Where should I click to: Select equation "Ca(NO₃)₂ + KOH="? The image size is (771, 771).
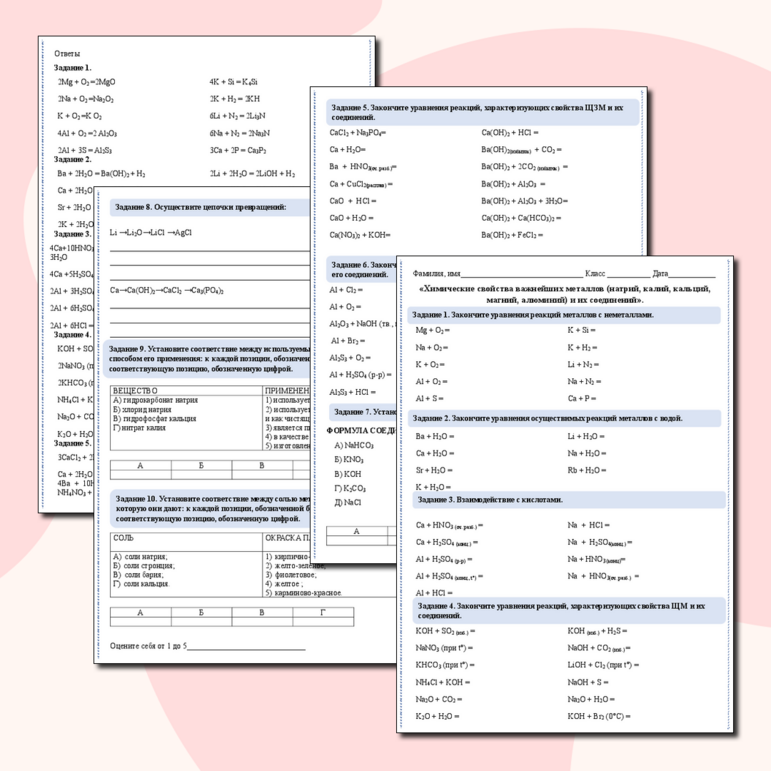pyautogui.click(x=360, y=236)
